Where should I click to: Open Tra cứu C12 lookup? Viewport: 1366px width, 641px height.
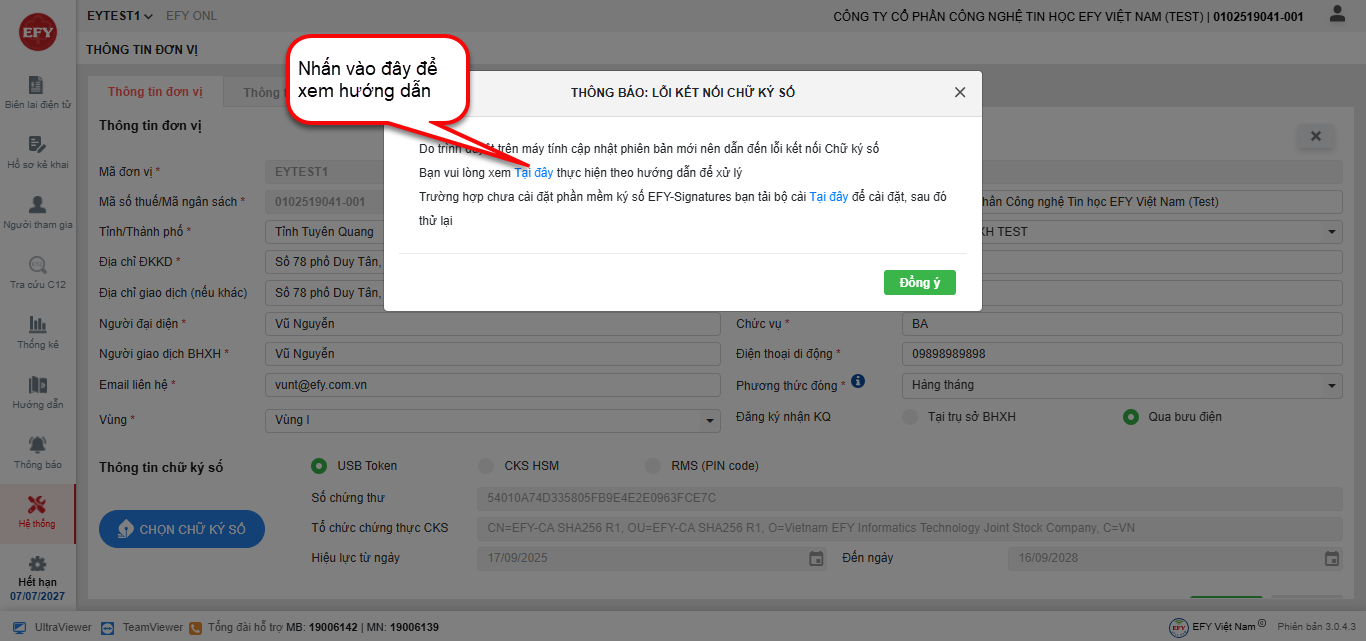pyautogui.click(x=37, y=272)
